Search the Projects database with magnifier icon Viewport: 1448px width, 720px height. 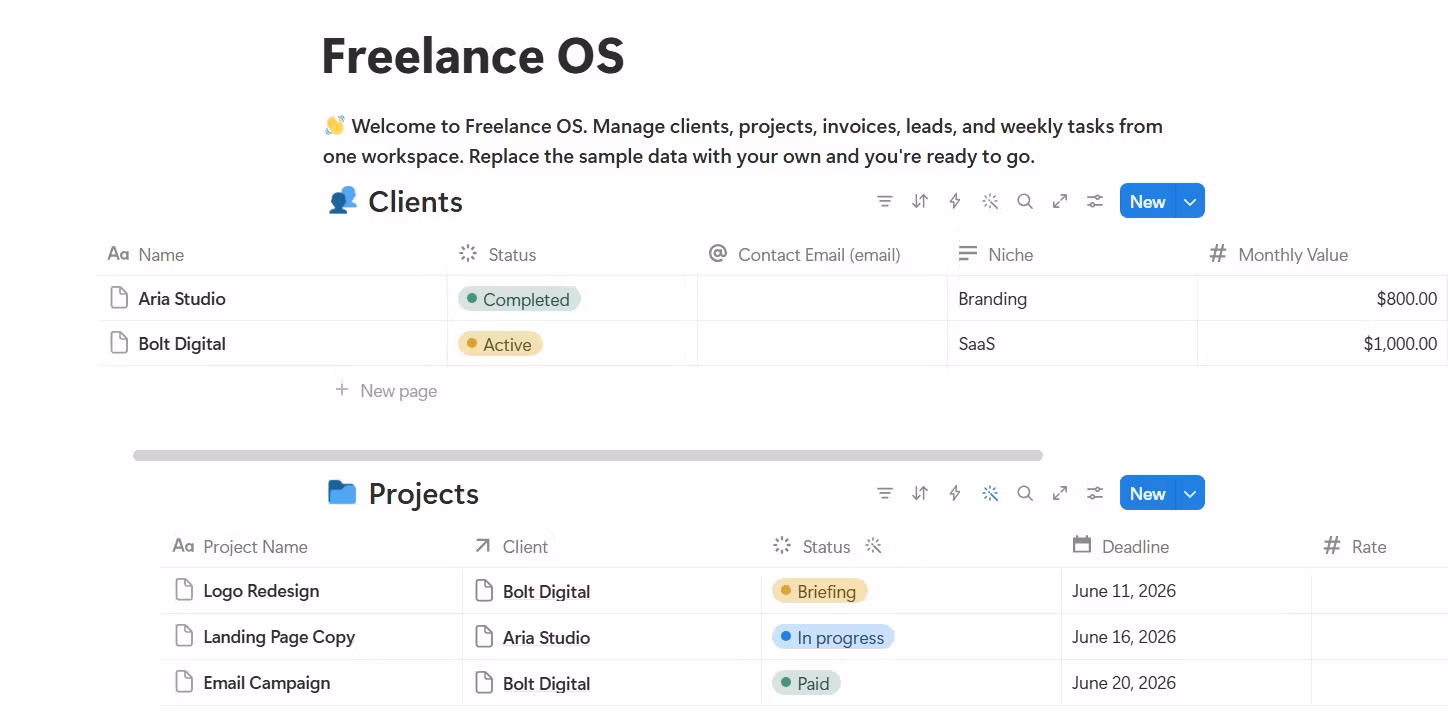[x=1025, y=493]
